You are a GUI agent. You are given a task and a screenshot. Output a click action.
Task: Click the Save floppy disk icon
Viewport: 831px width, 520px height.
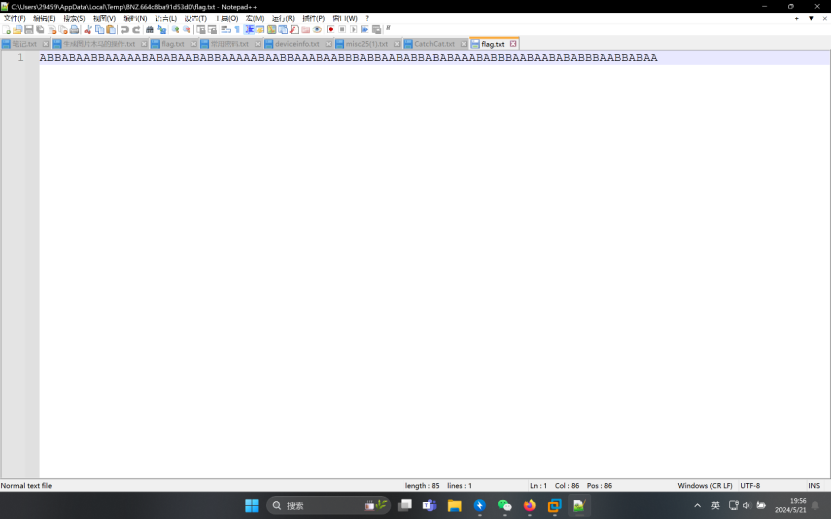pyautogui.click(x=29, y=30)
